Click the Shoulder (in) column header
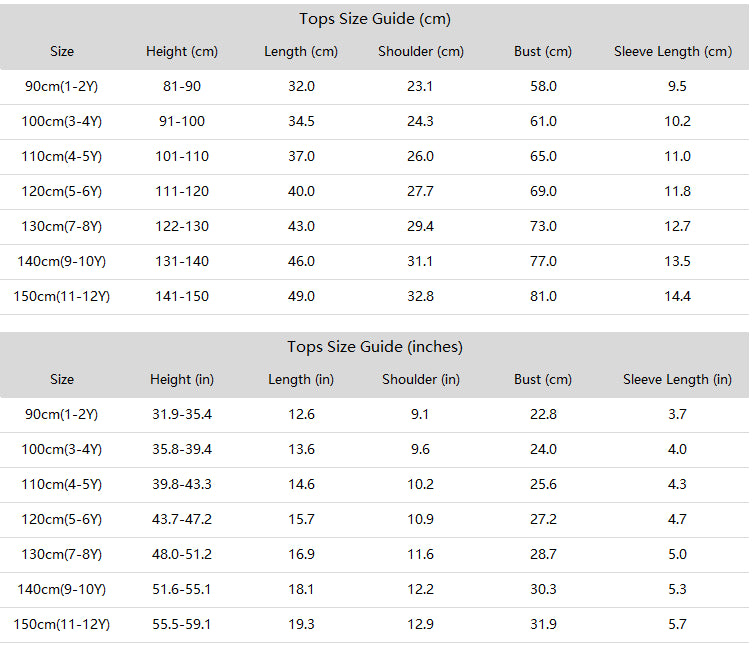The height and width of the screenshot is (648, 752). point(421,379)
